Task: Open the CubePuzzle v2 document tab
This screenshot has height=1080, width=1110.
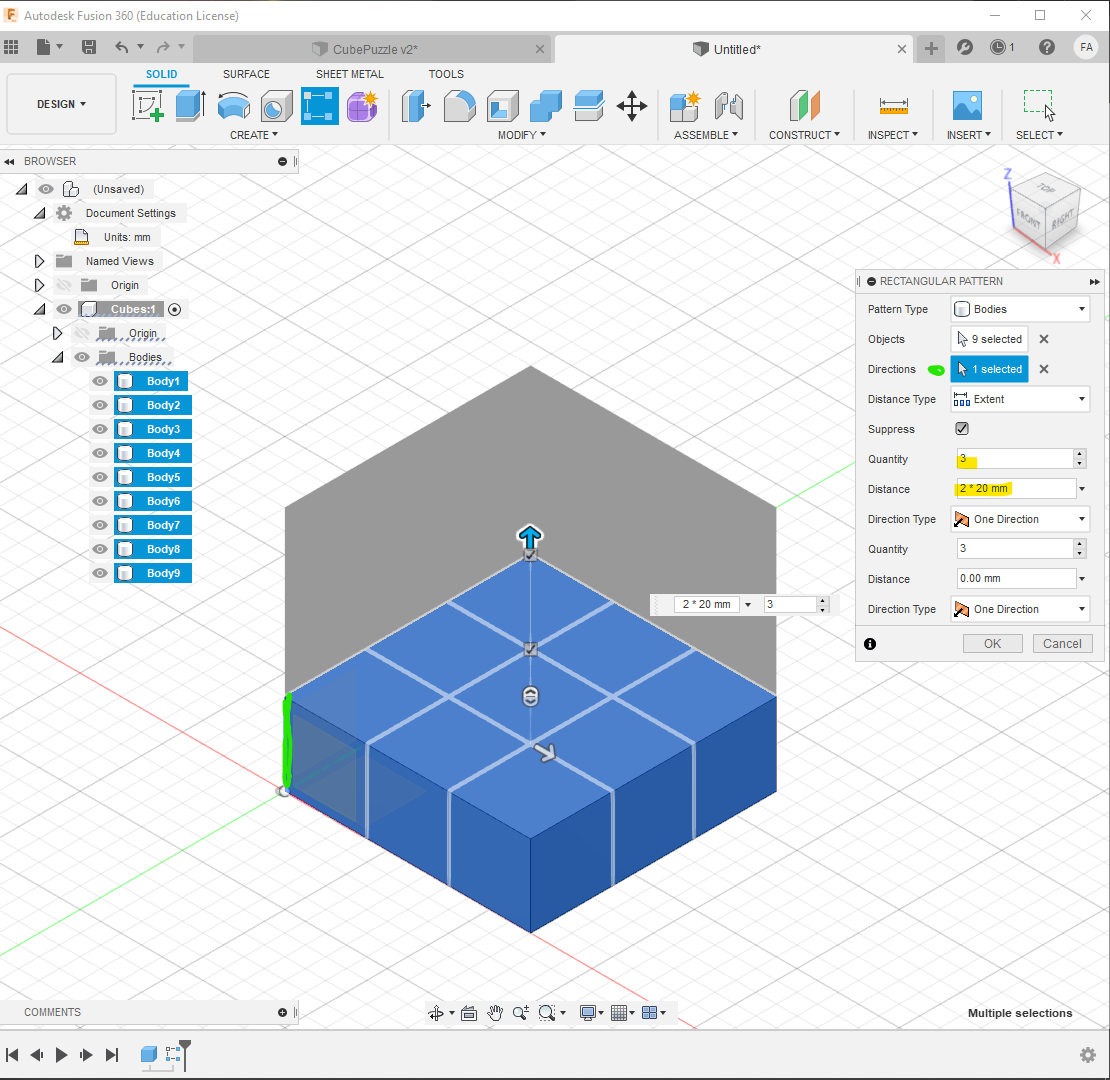Action: 377,48
